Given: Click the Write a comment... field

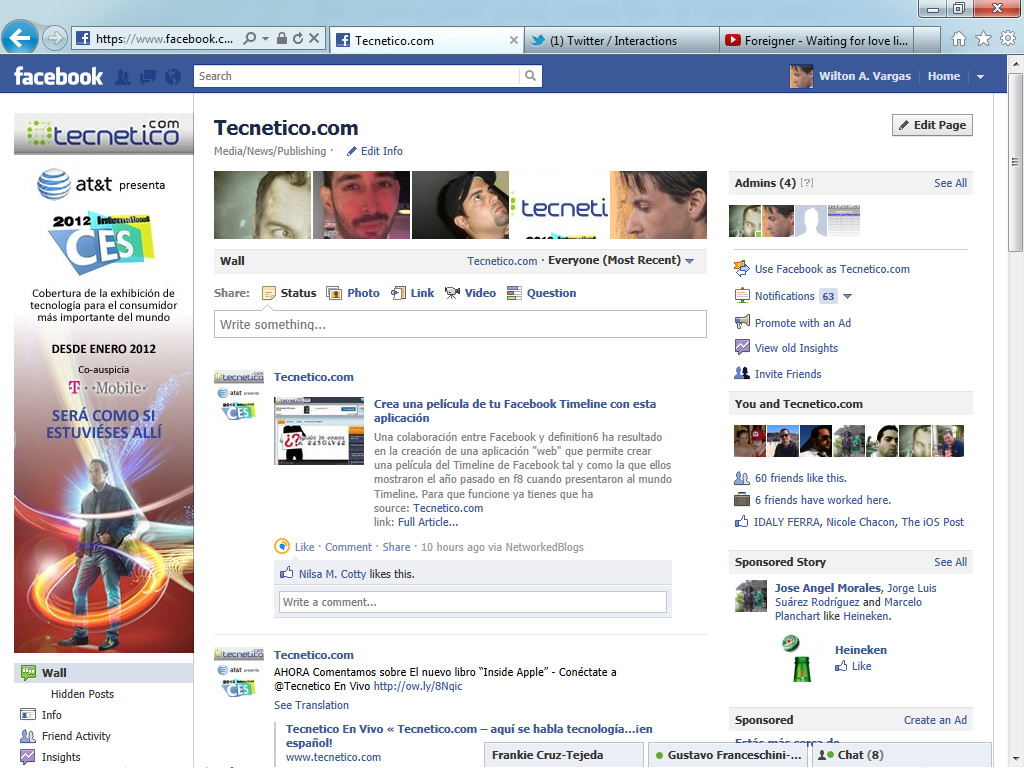Looking at the screenshot, I should (473, 602).
